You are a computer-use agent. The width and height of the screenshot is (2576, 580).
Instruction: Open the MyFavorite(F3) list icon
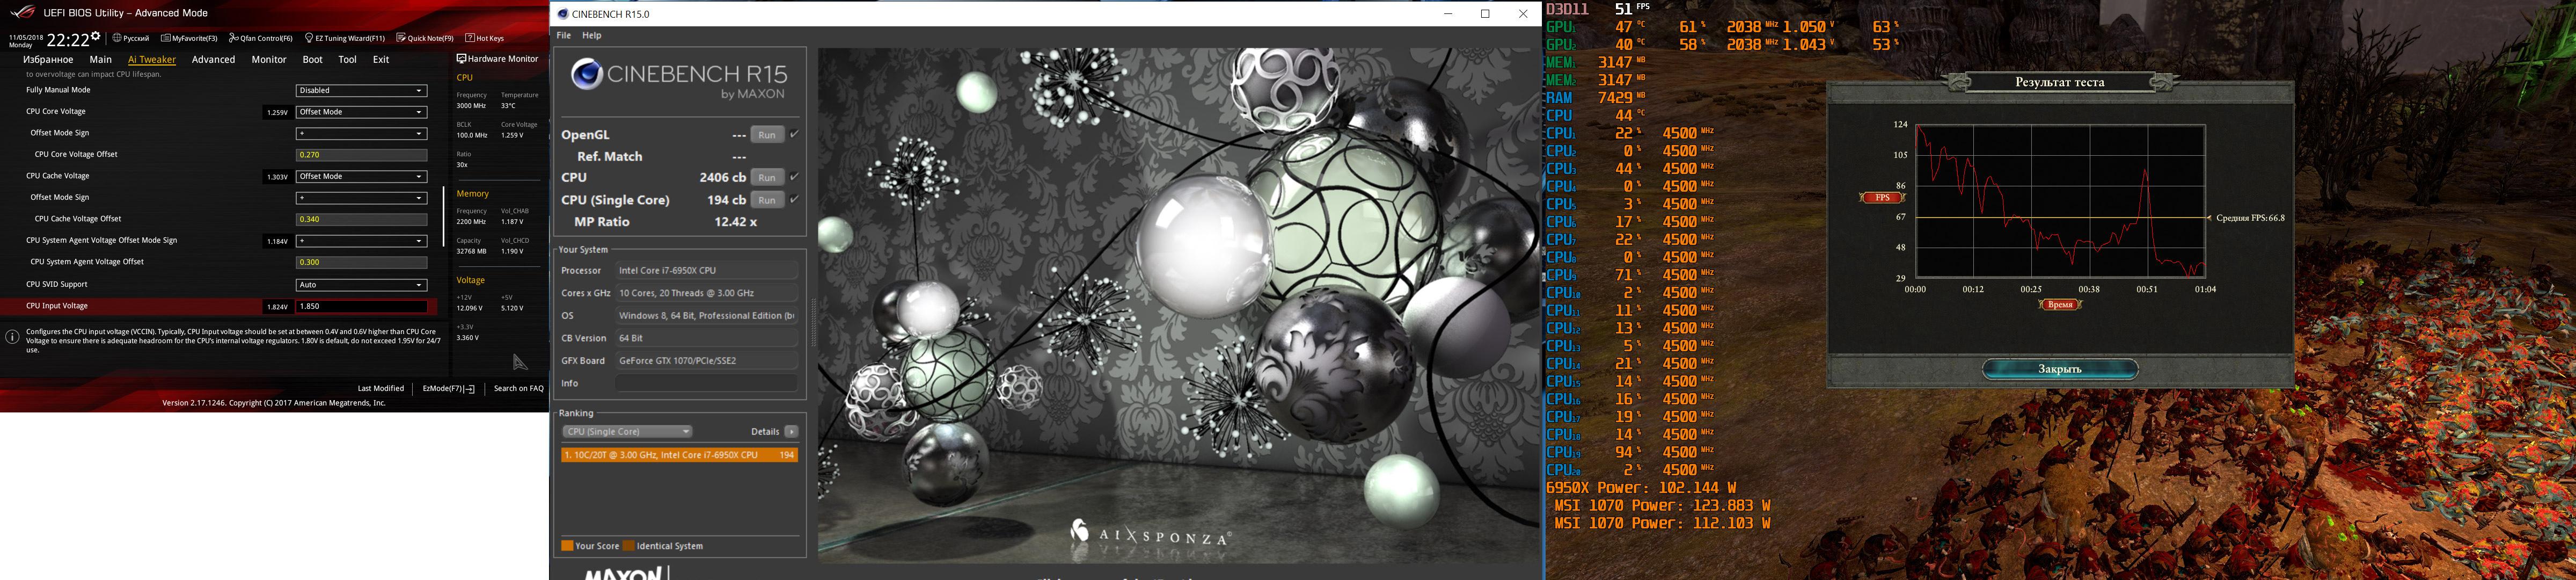click(166, 38)
